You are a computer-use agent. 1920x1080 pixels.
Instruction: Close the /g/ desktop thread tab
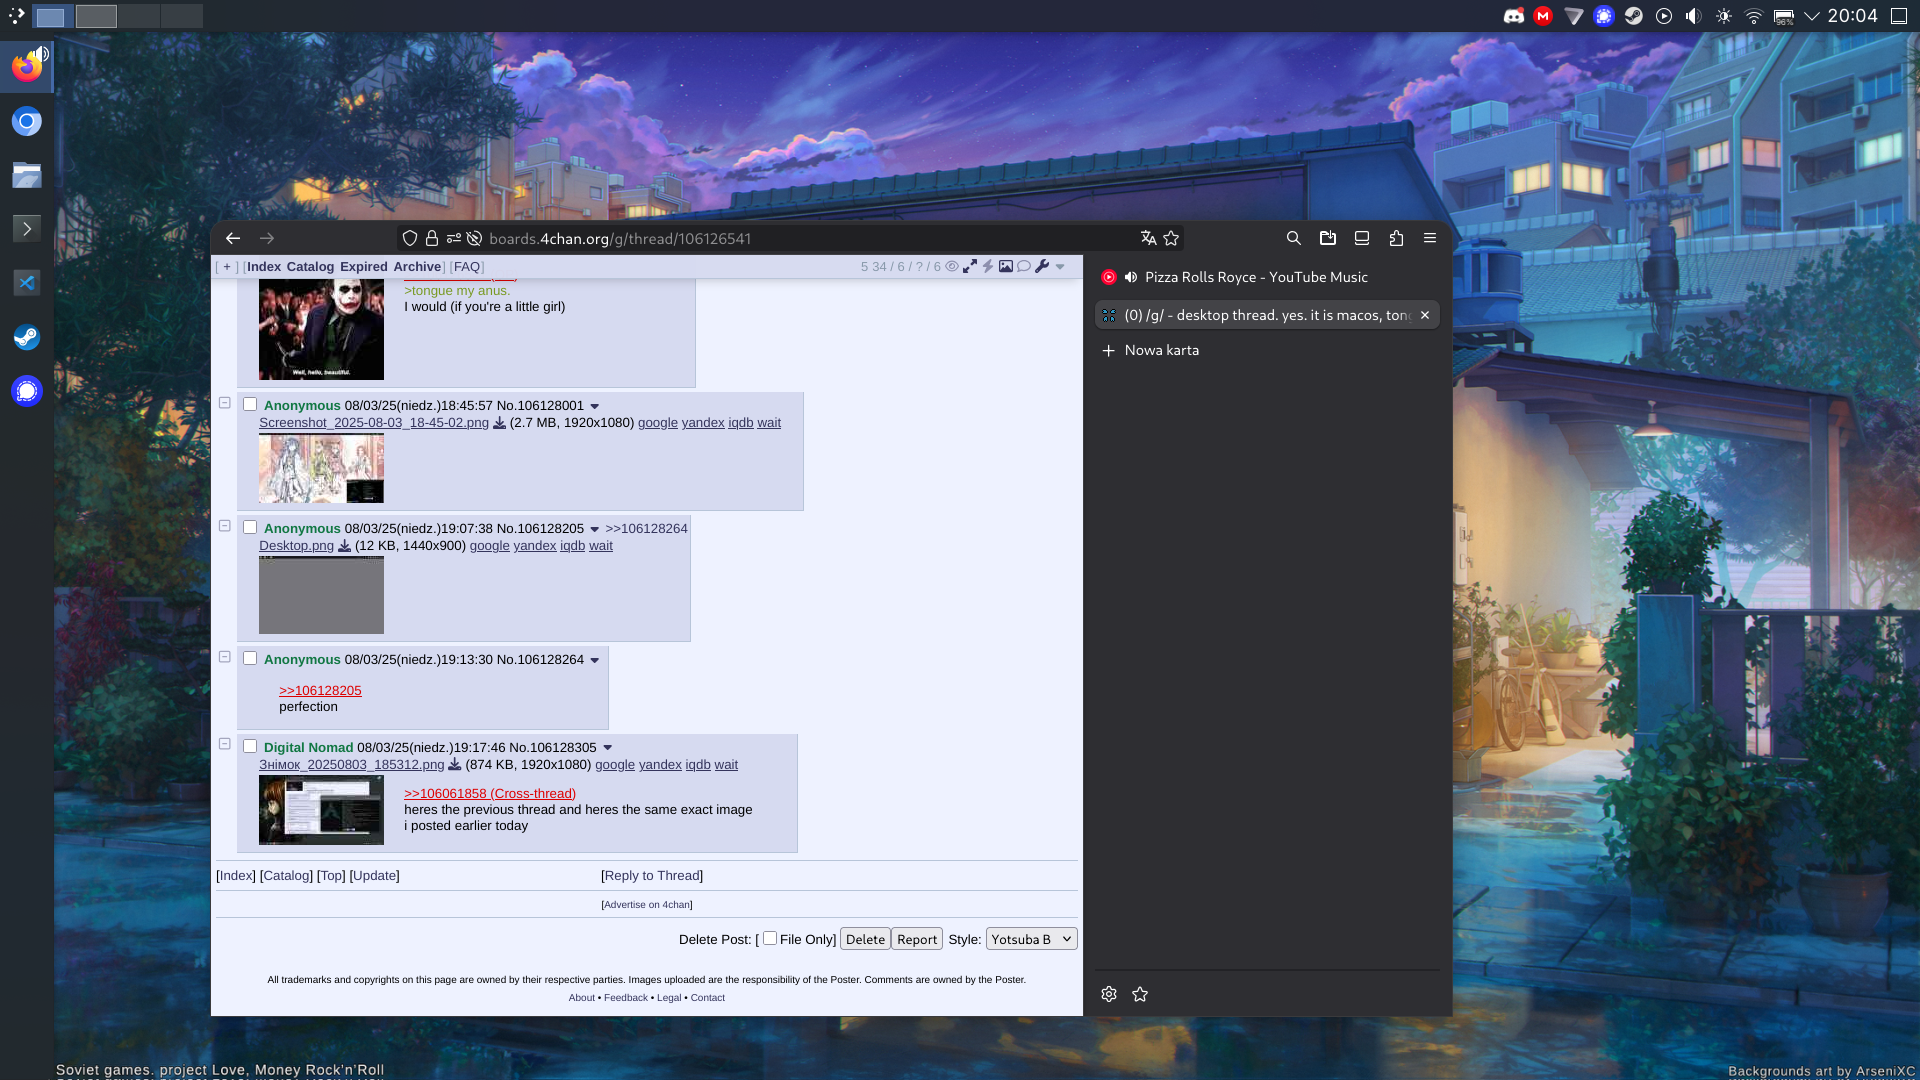pos(1425,315)
